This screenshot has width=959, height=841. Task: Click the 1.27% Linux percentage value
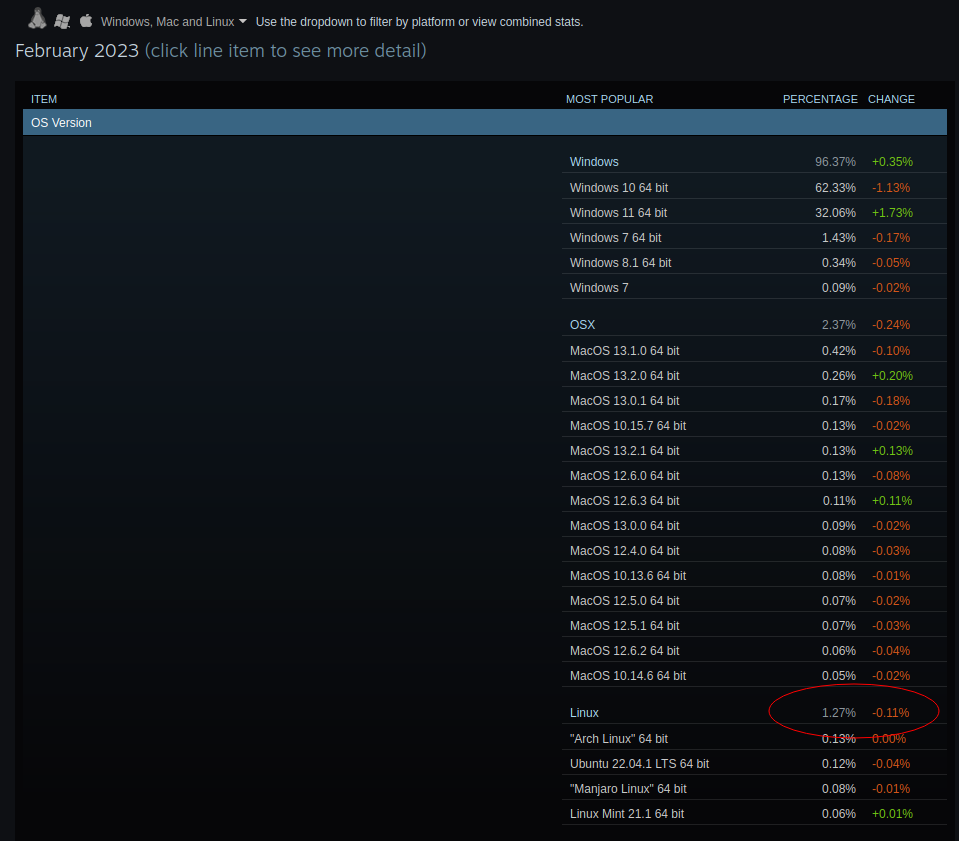click(839, 713)
